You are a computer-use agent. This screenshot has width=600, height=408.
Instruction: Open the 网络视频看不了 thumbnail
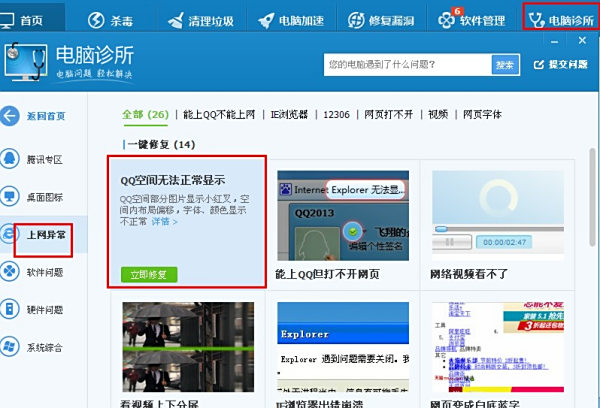[498, 213]
